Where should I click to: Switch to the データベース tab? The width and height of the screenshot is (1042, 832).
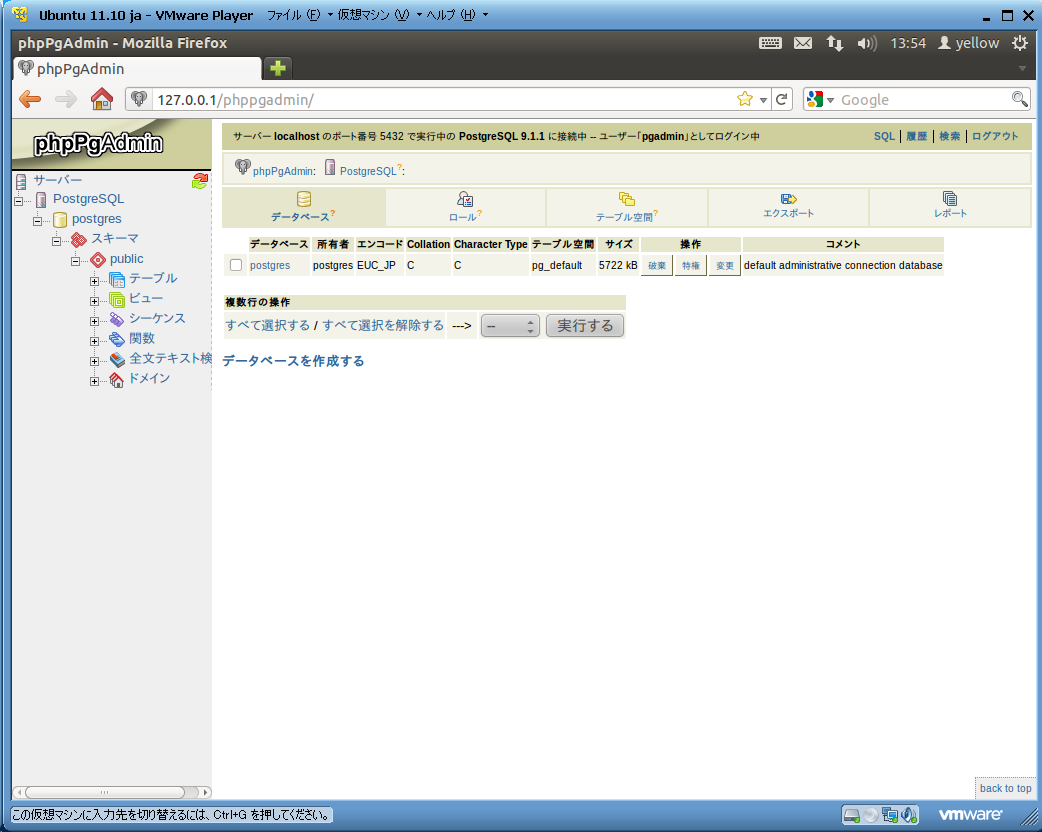(303, 207)
